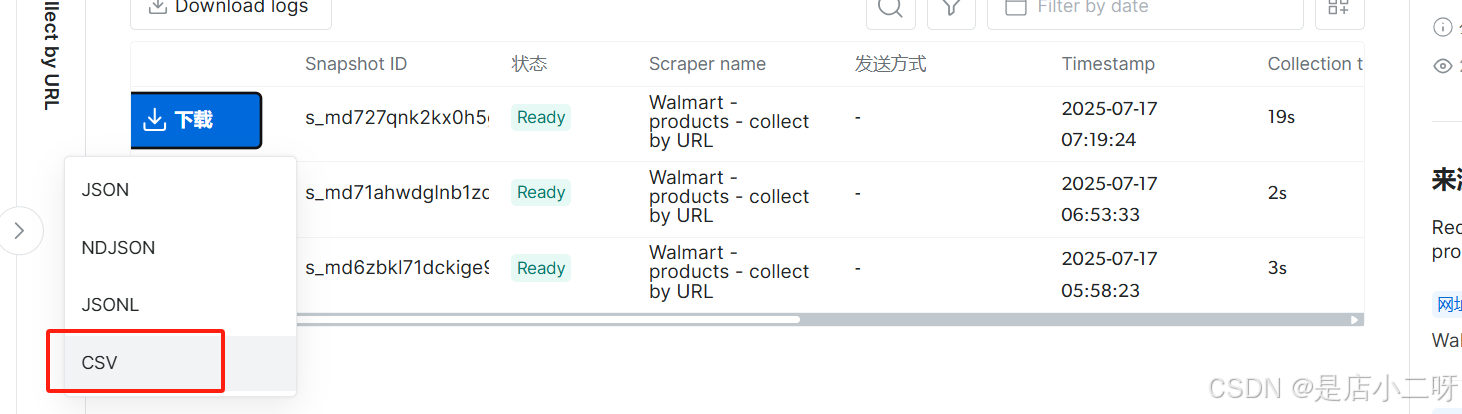
Task: Click the Snapshot ID column header
Action: 356,64
